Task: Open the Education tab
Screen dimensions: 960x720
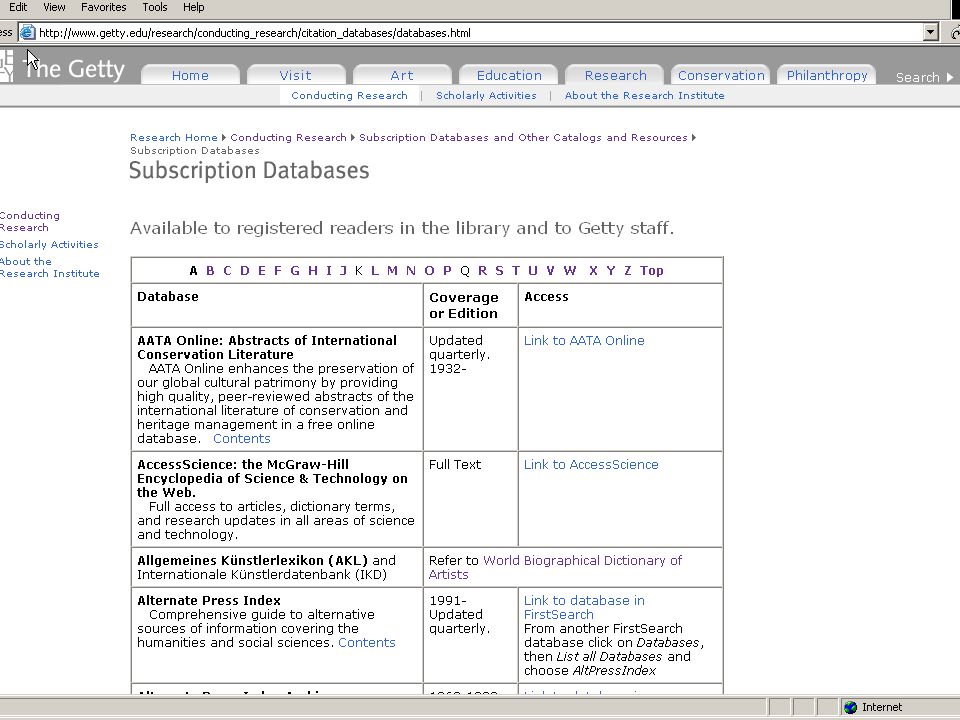Action: (x=509, y=75)
